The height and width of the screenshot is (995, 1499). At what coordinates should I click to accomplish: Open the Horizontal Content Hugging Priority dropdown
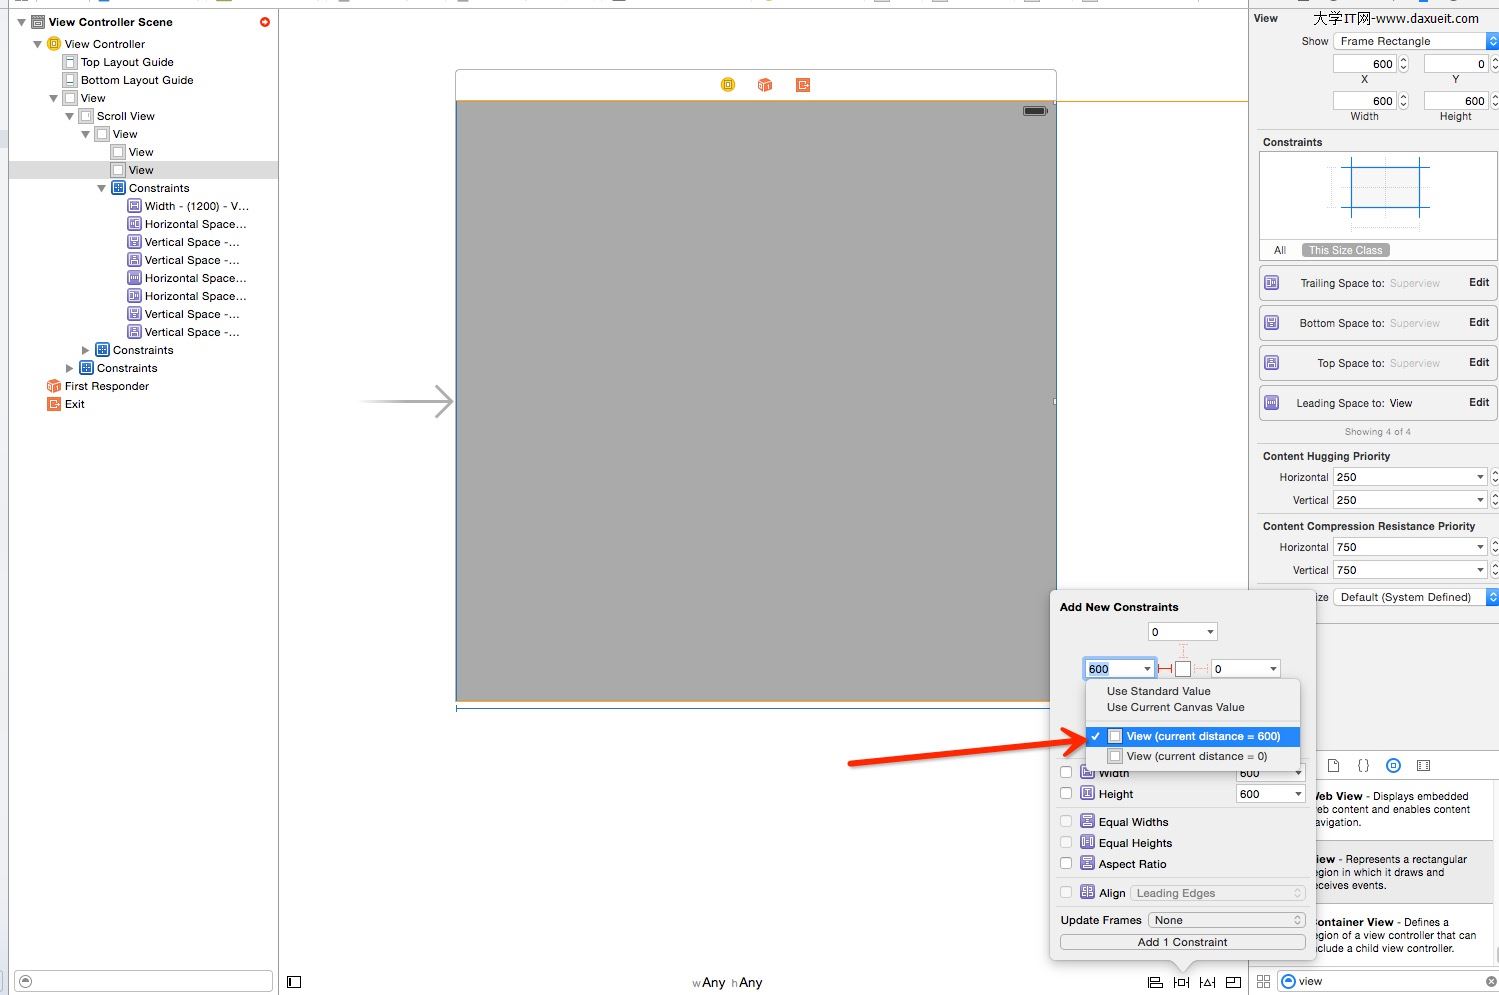1410,477
